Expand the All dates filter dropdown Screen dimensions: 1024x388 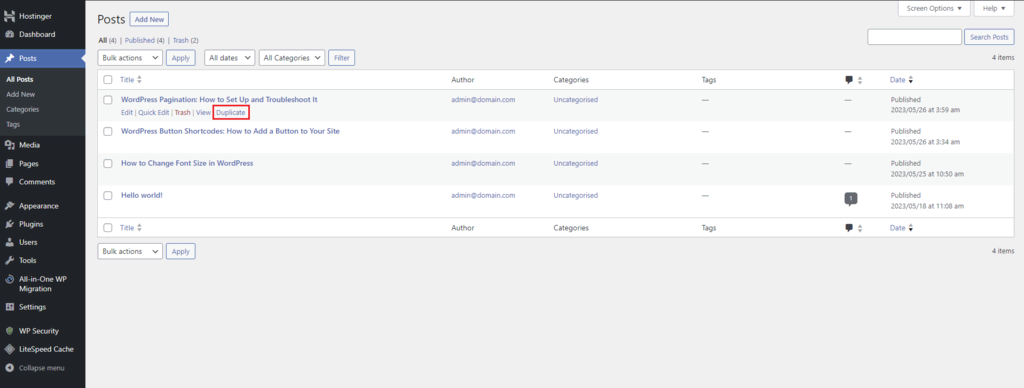point(229,57)
